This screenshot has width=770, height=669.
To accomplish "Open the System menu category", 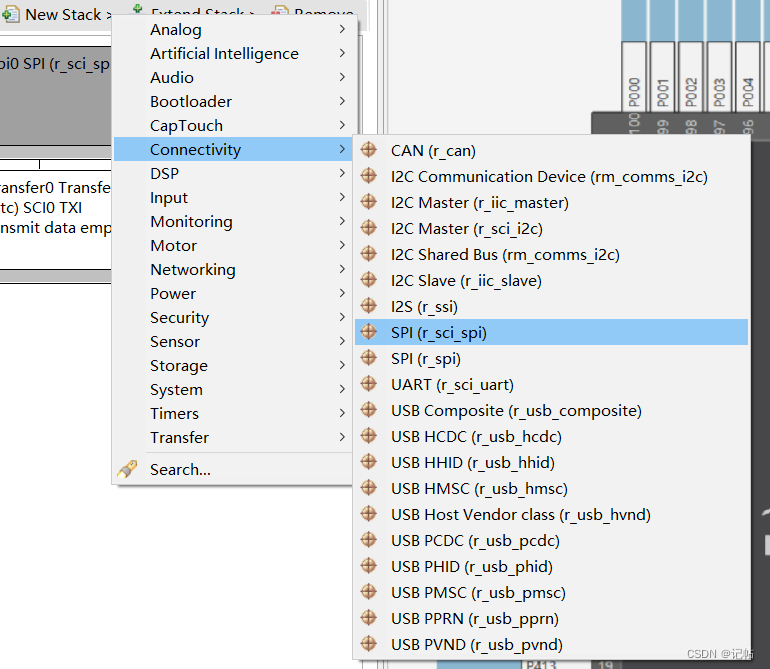I will (233, 390).
